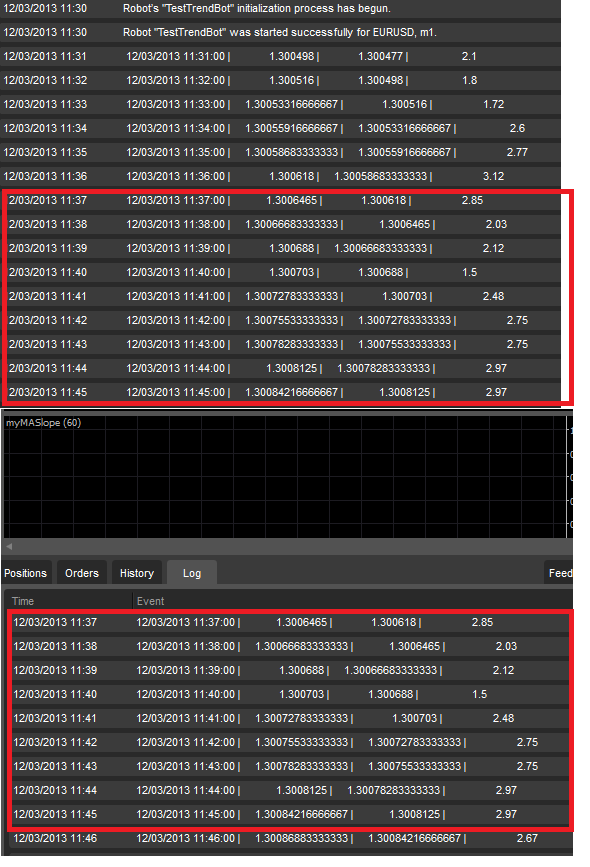Switch to the Positions tab

26,573
